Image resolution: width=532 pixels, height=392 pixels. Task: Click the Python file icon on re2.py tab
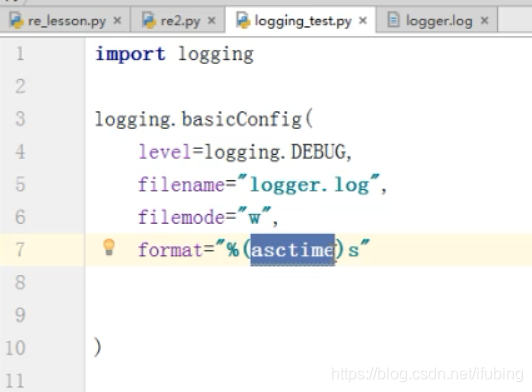[149, 20]
